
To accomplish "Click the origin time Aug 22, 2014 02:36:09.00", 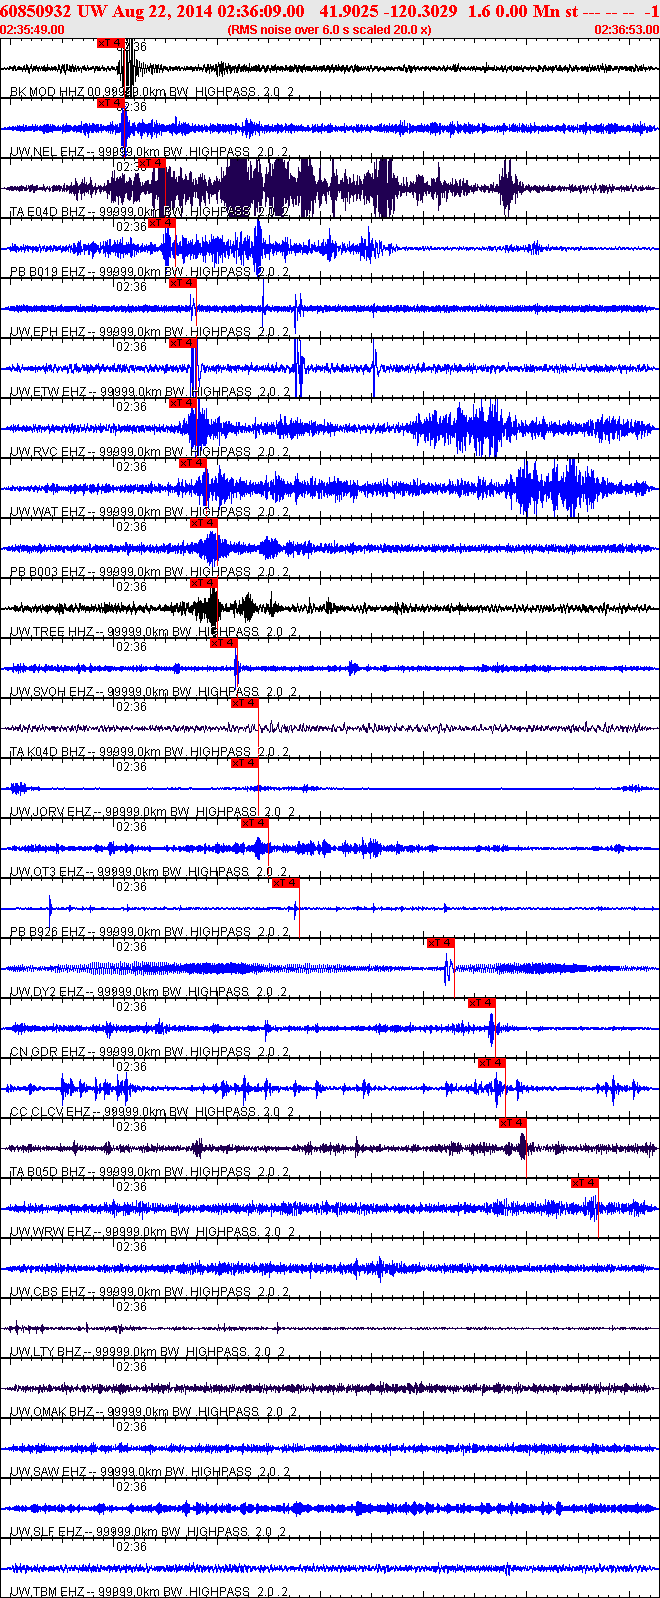I will [x=208, y=11].
